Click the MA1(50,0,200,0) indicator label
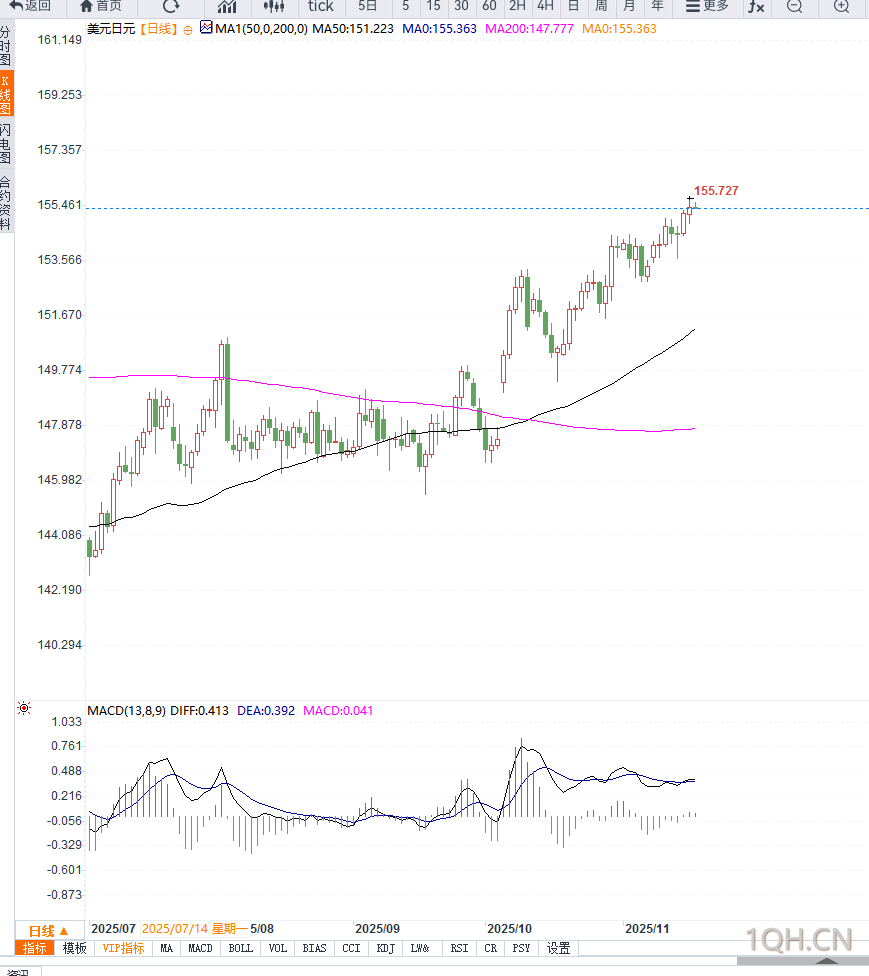Image resolution: width=869 pixels, height=976 pixels. [x=261, y=29]
